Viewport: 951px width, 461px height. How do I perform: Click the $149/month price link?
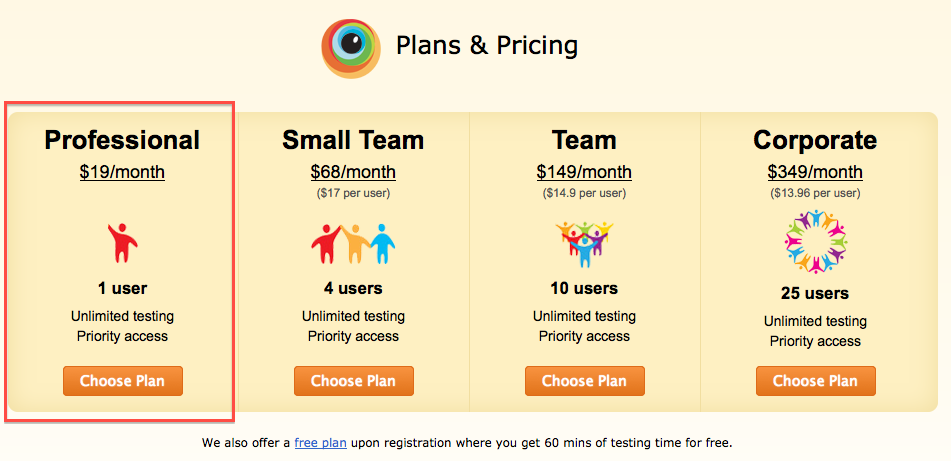point(584,172)
